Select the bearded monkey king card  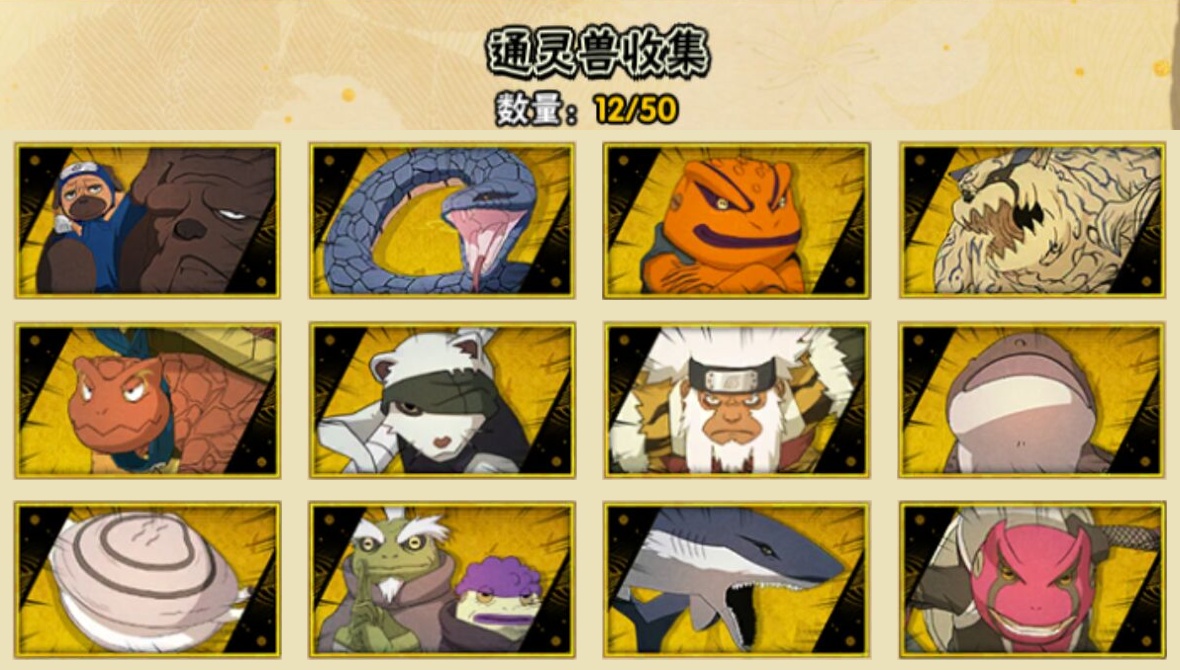[x=736, y=400]
